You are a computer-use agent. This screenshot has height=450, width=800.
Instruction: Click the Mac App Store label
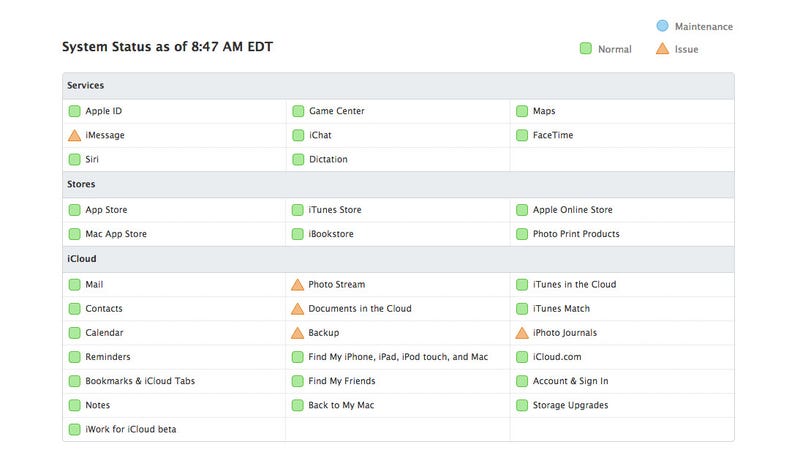pos(116,234)
